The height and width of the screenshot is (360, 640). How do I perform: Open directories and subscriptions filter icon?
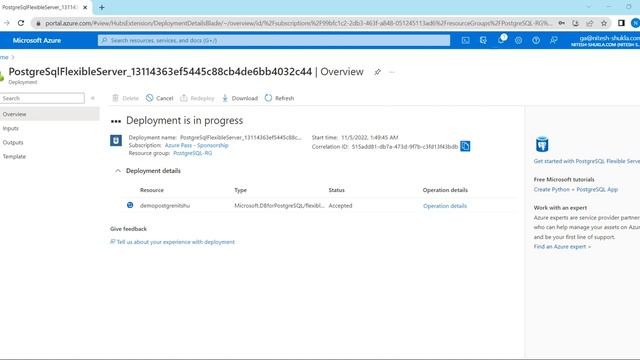point(483,40)
